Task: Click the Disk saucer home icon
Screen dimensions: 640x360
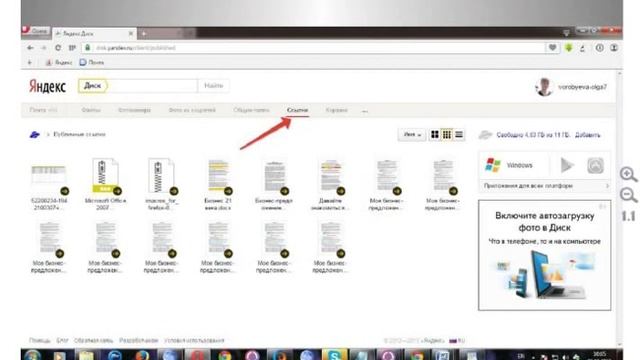Action: [35, 134]
